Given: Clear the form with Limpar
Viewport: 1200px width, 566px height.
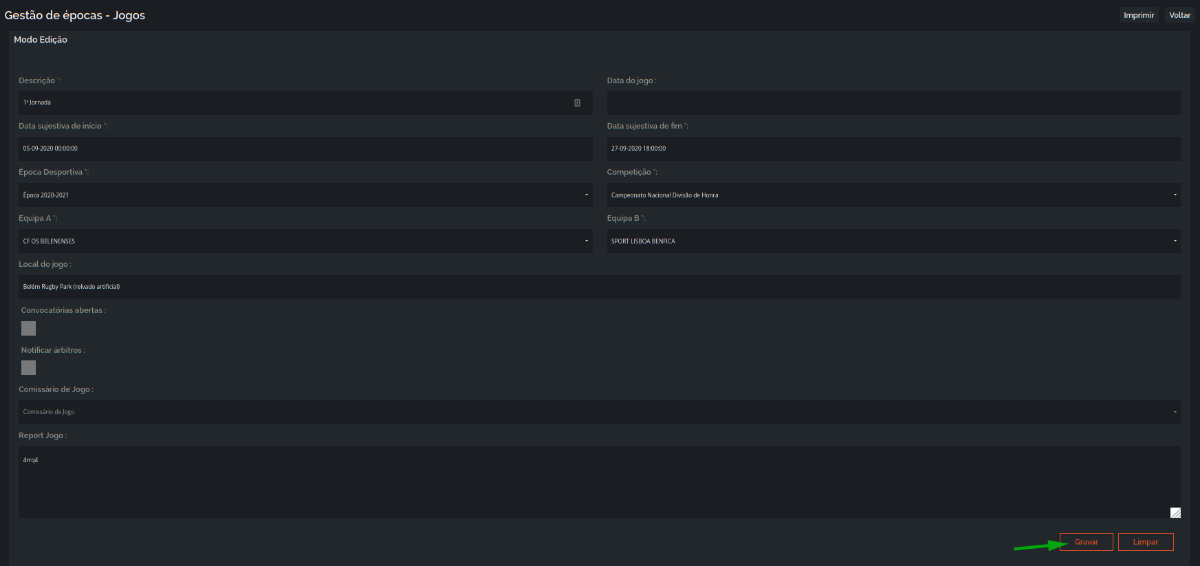Looking at the screenshot, I should click(x=1146, y=542).
